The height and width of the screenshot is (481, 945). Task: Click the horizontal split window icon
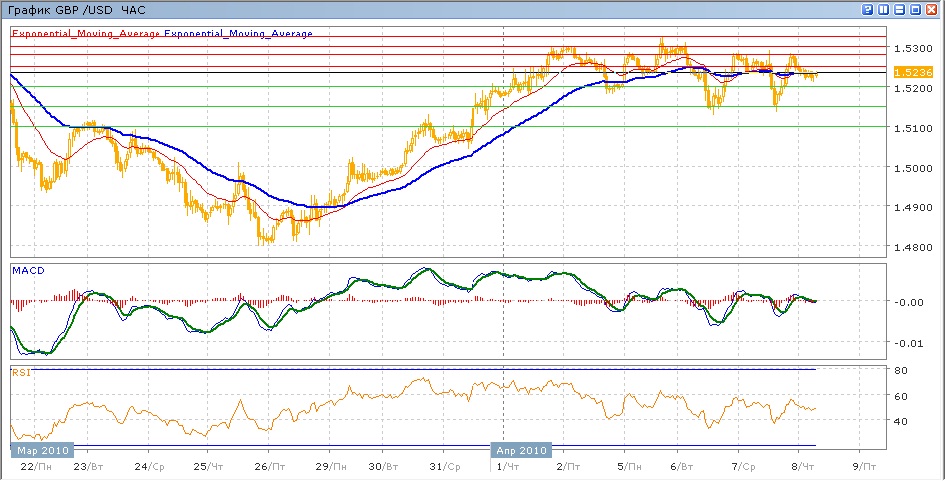899,9
